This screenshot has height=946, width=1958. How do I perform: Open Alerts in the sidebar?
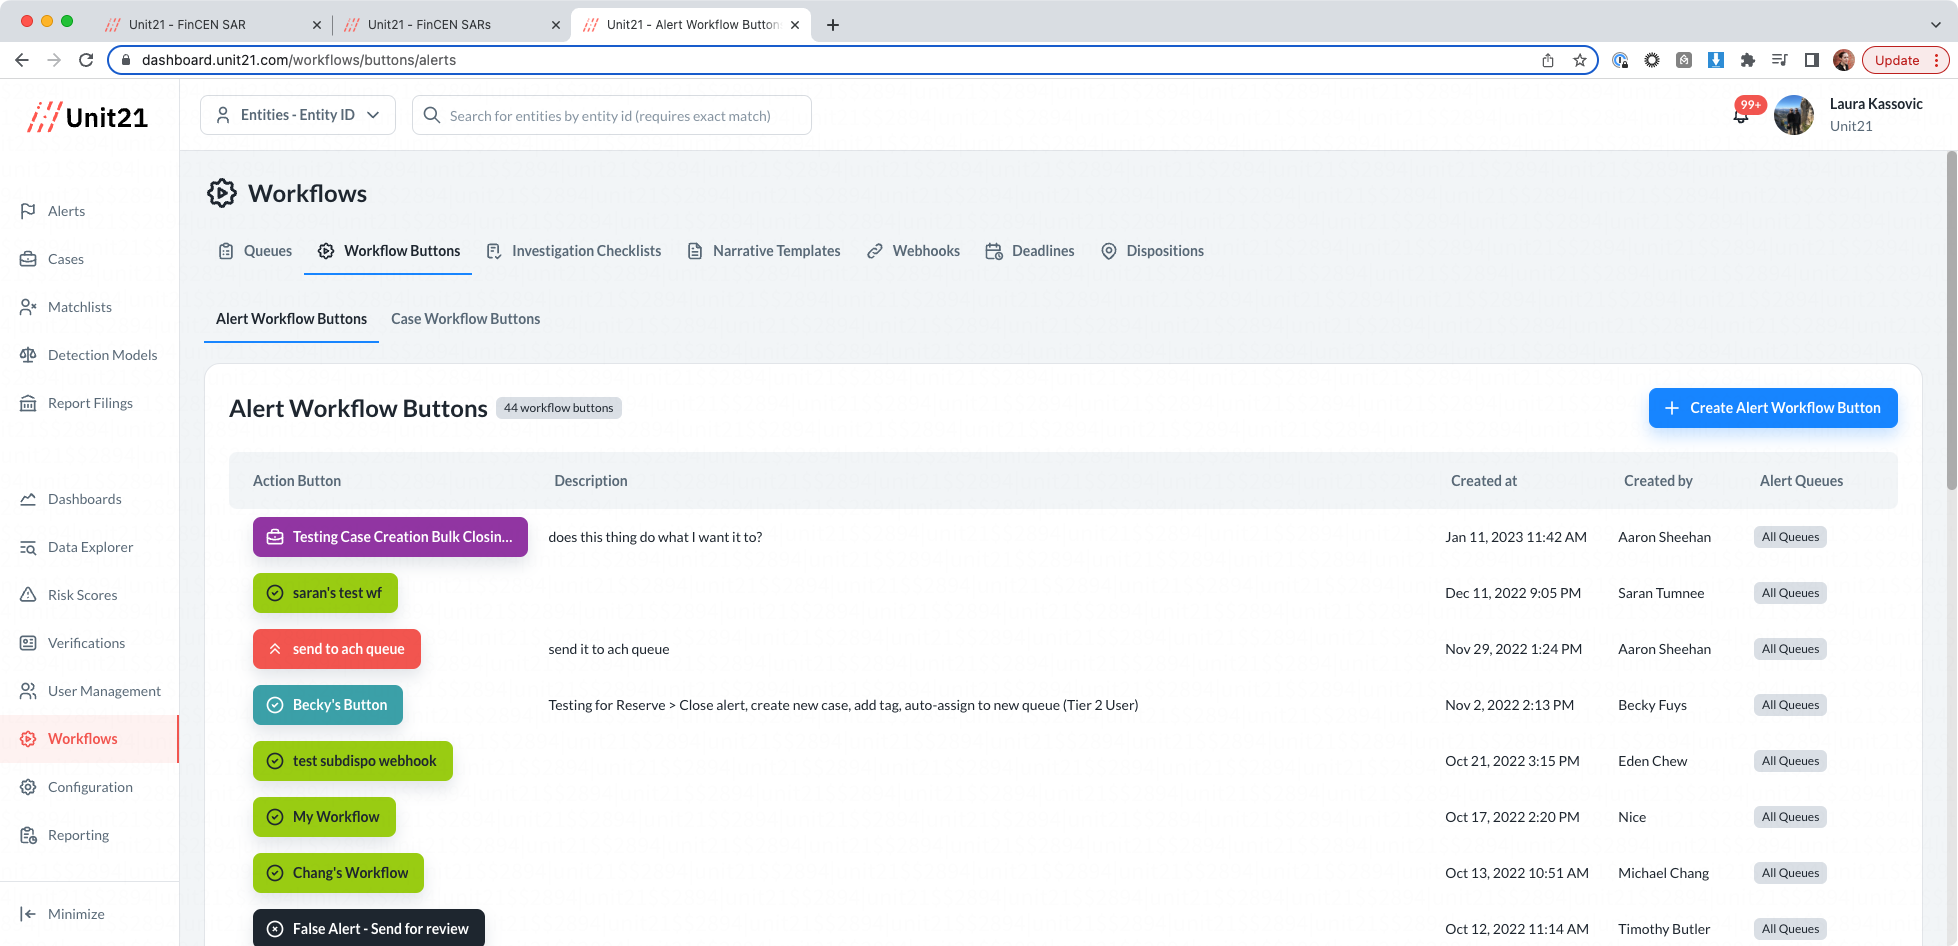66,211
